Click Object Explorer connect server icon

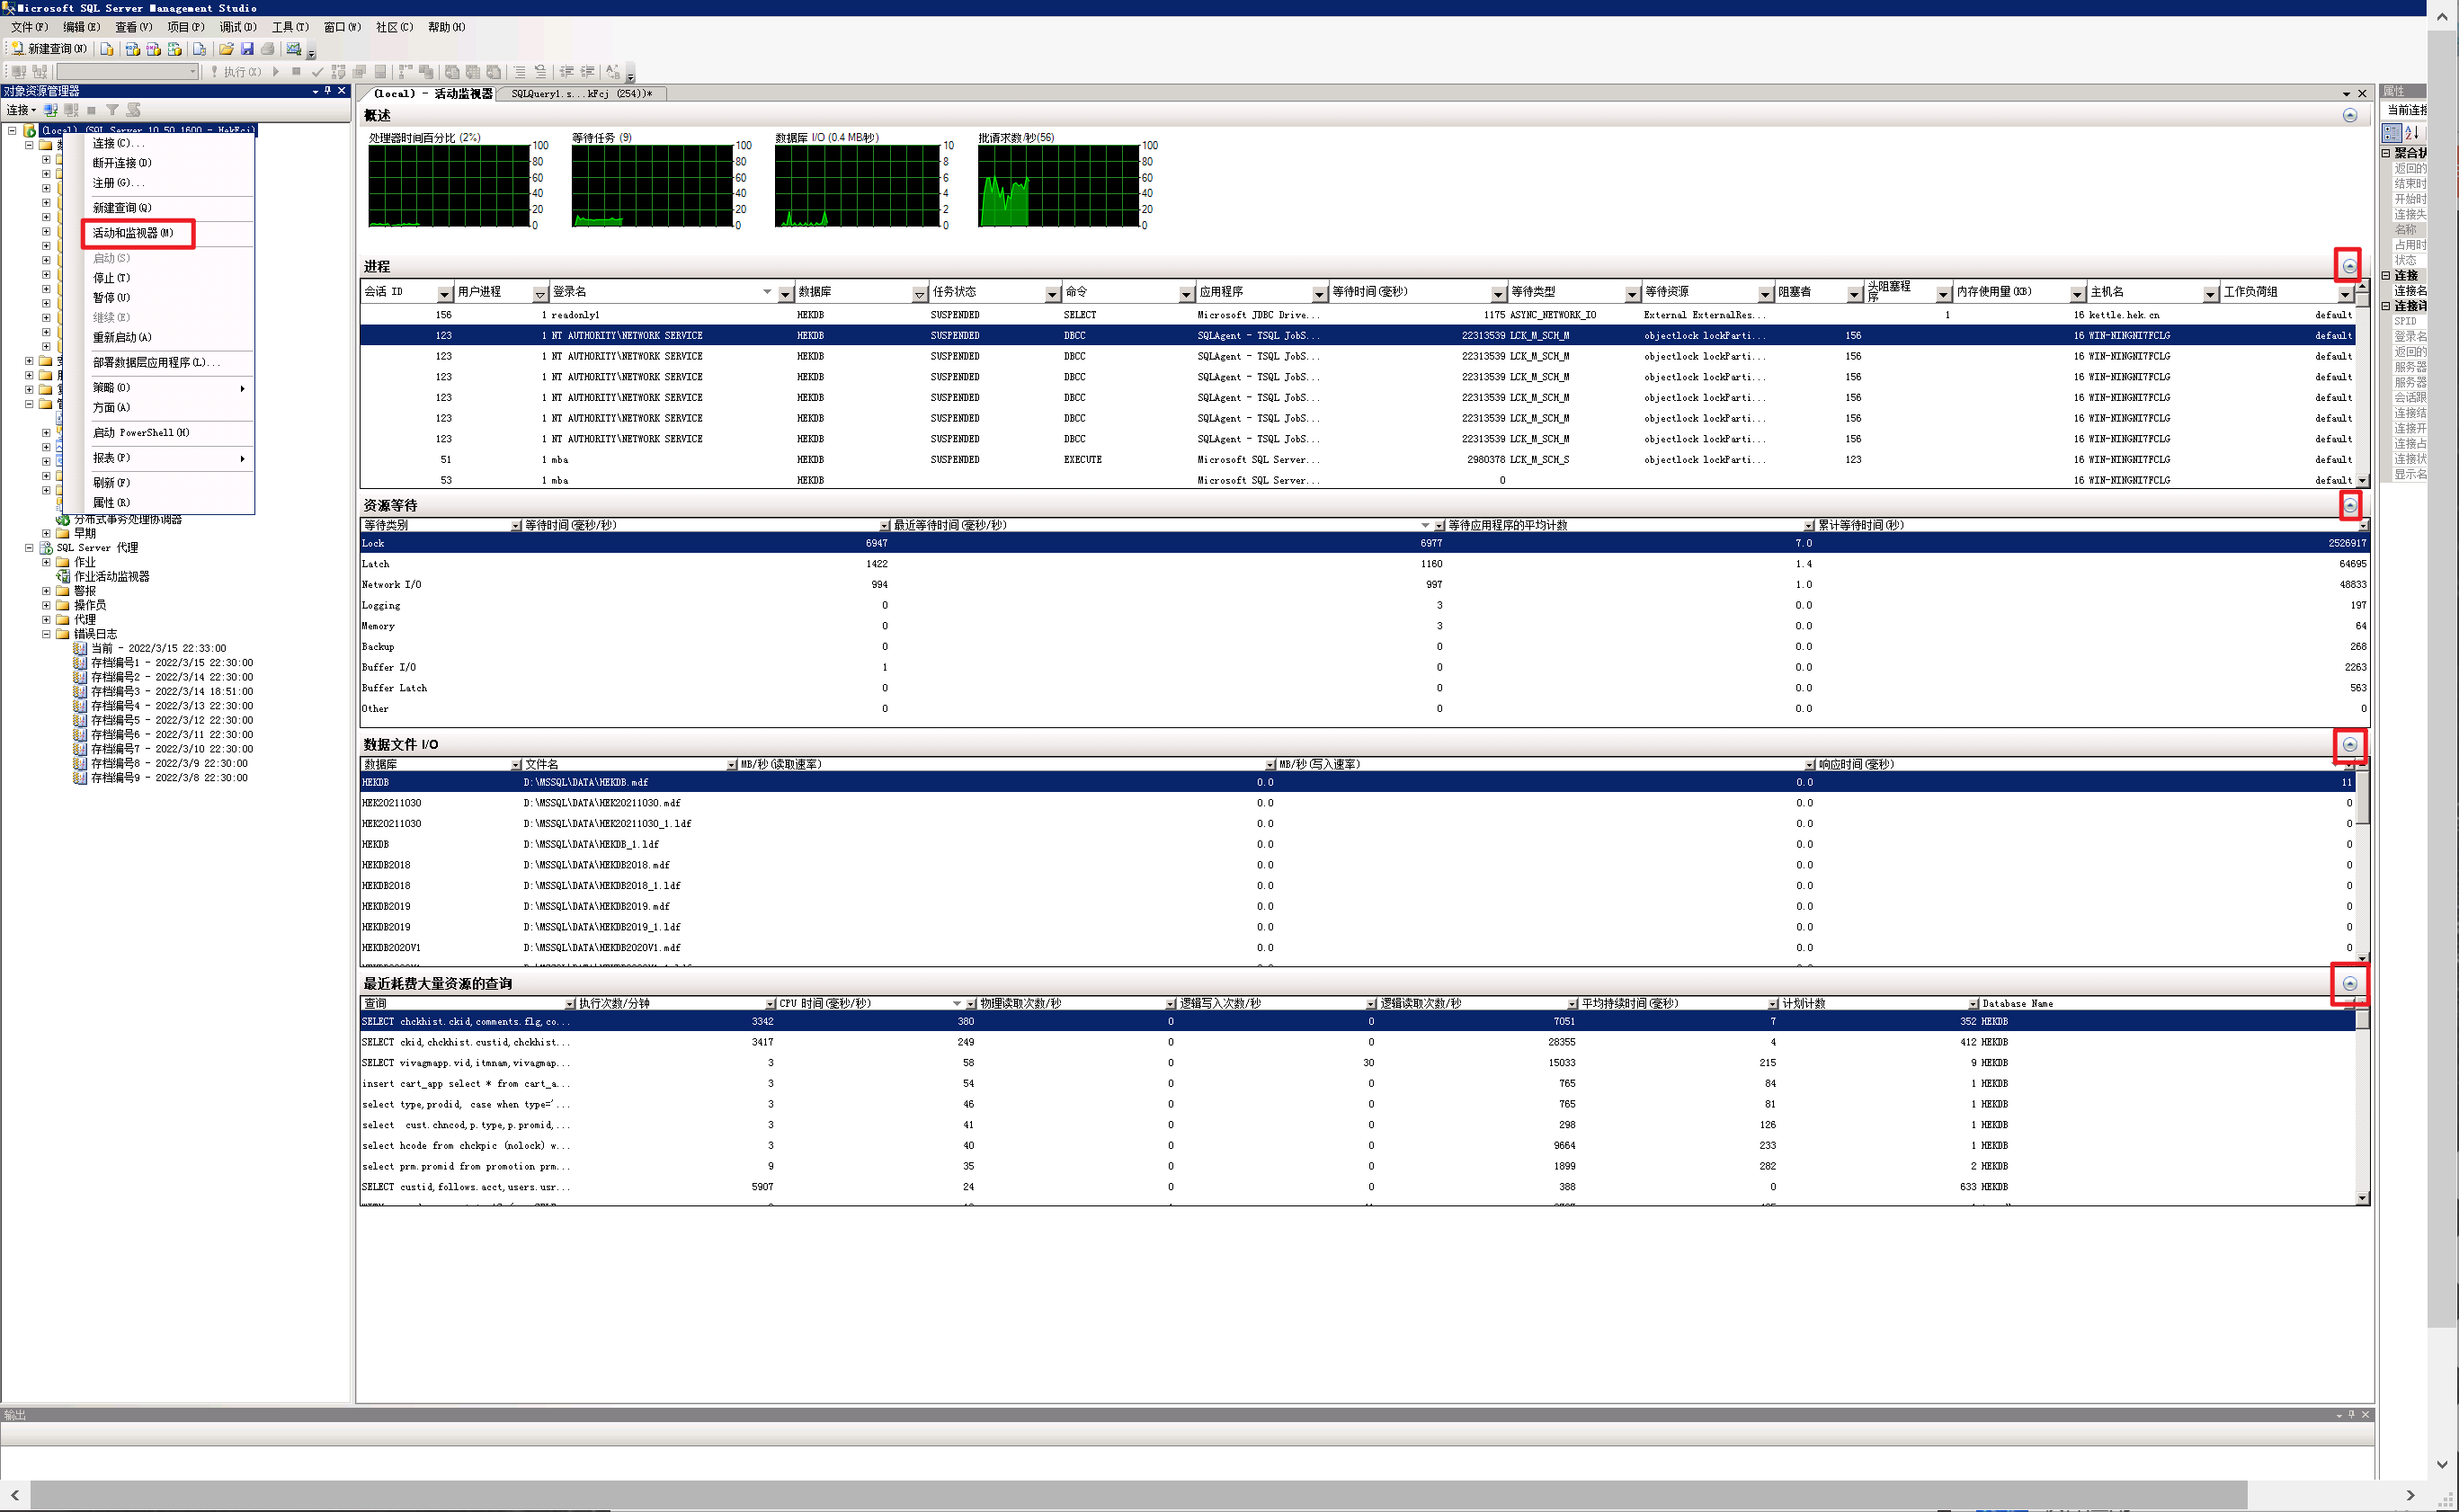pyautogui.click(x=51, y=110)
